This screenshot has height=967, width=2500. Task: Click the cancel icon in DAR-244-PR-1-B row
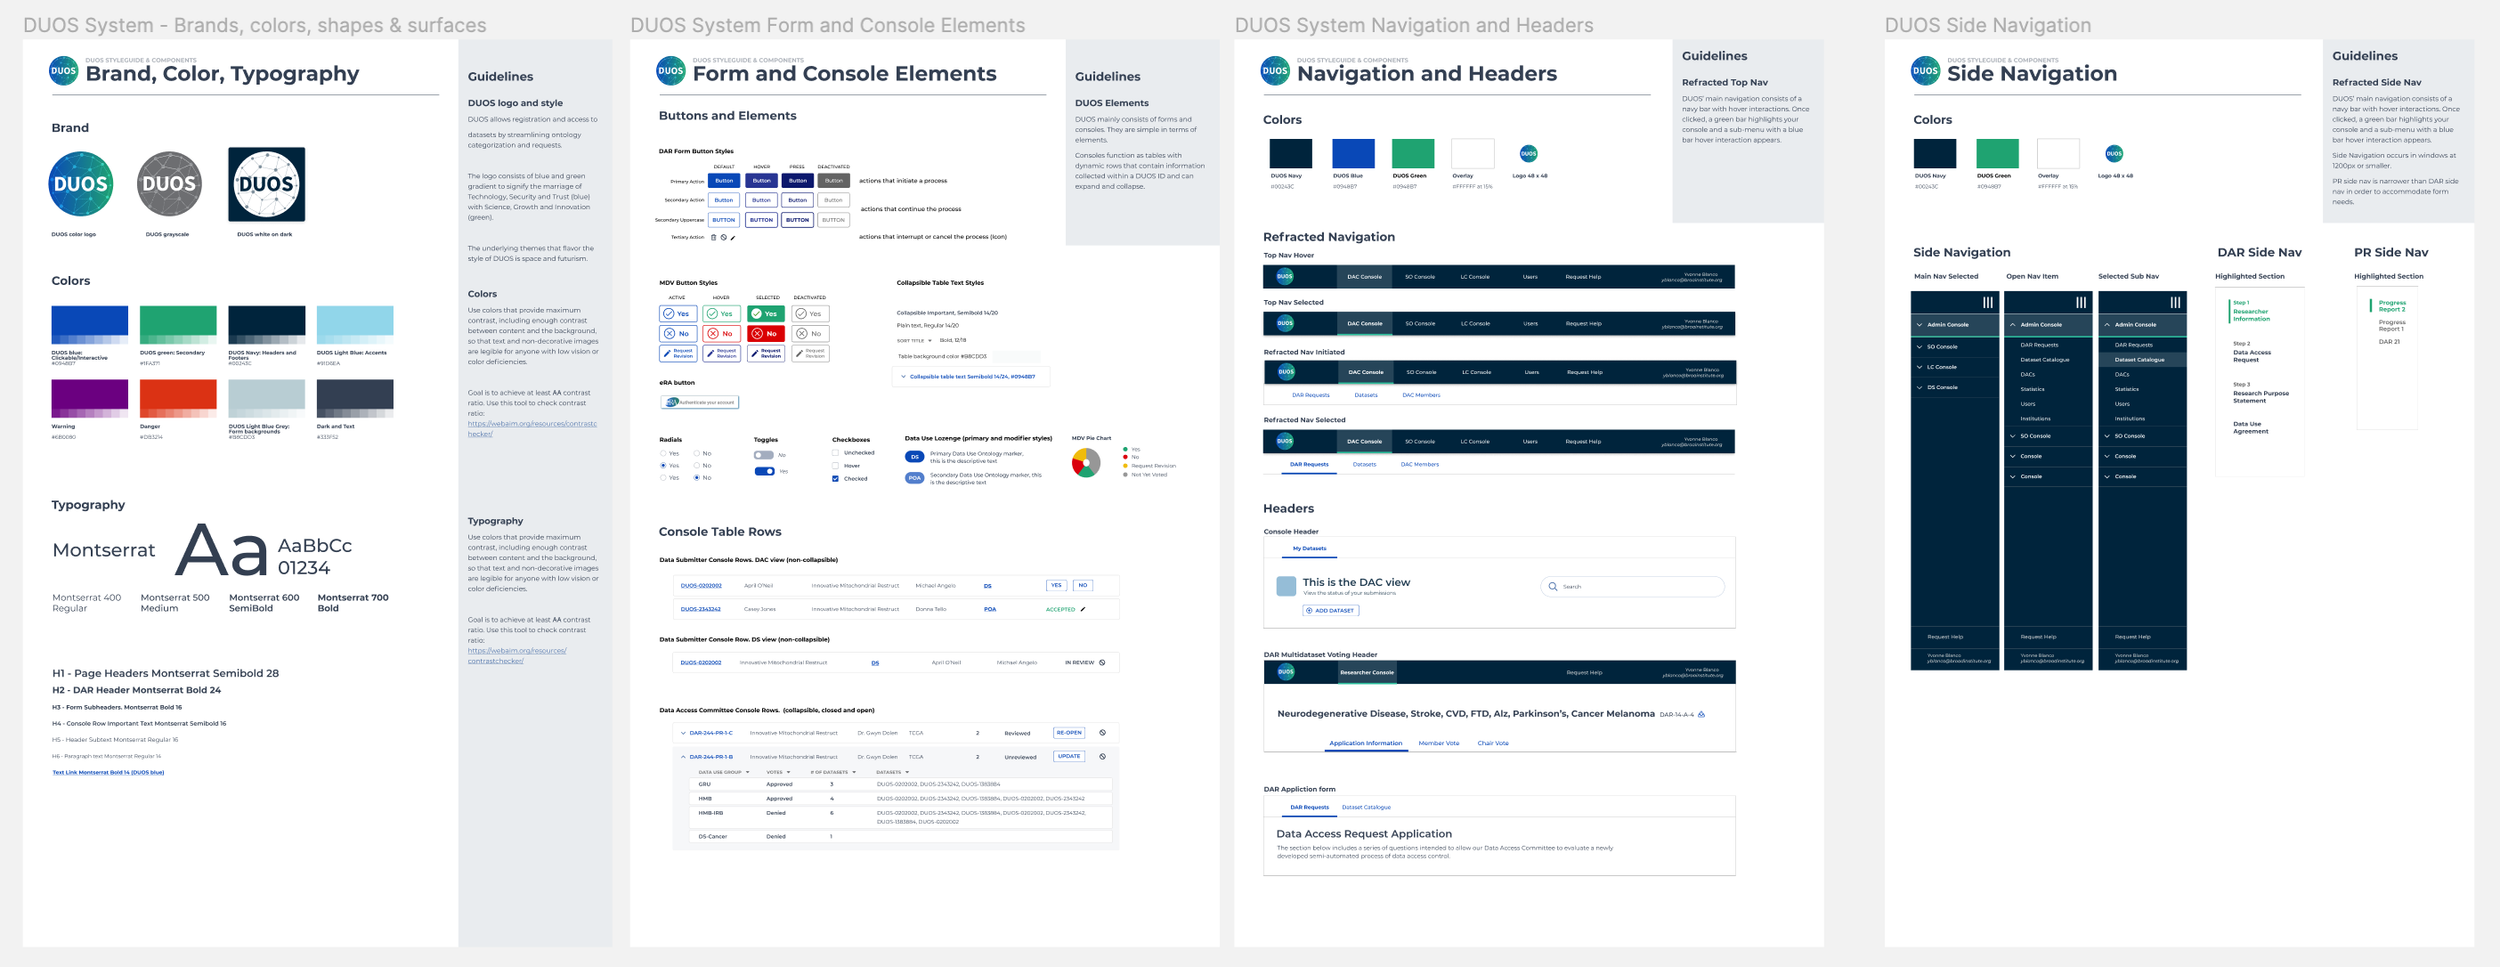pyautogui.click(x=1102, y=756)
